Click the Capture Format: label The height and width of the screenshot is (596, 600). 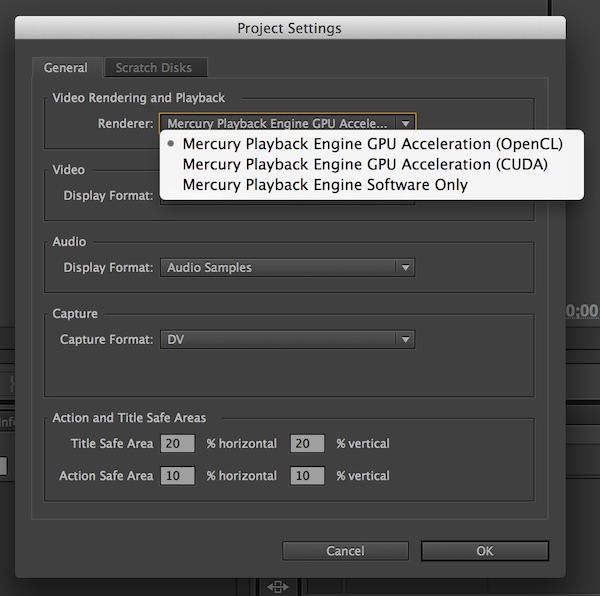tap(106, 339)
